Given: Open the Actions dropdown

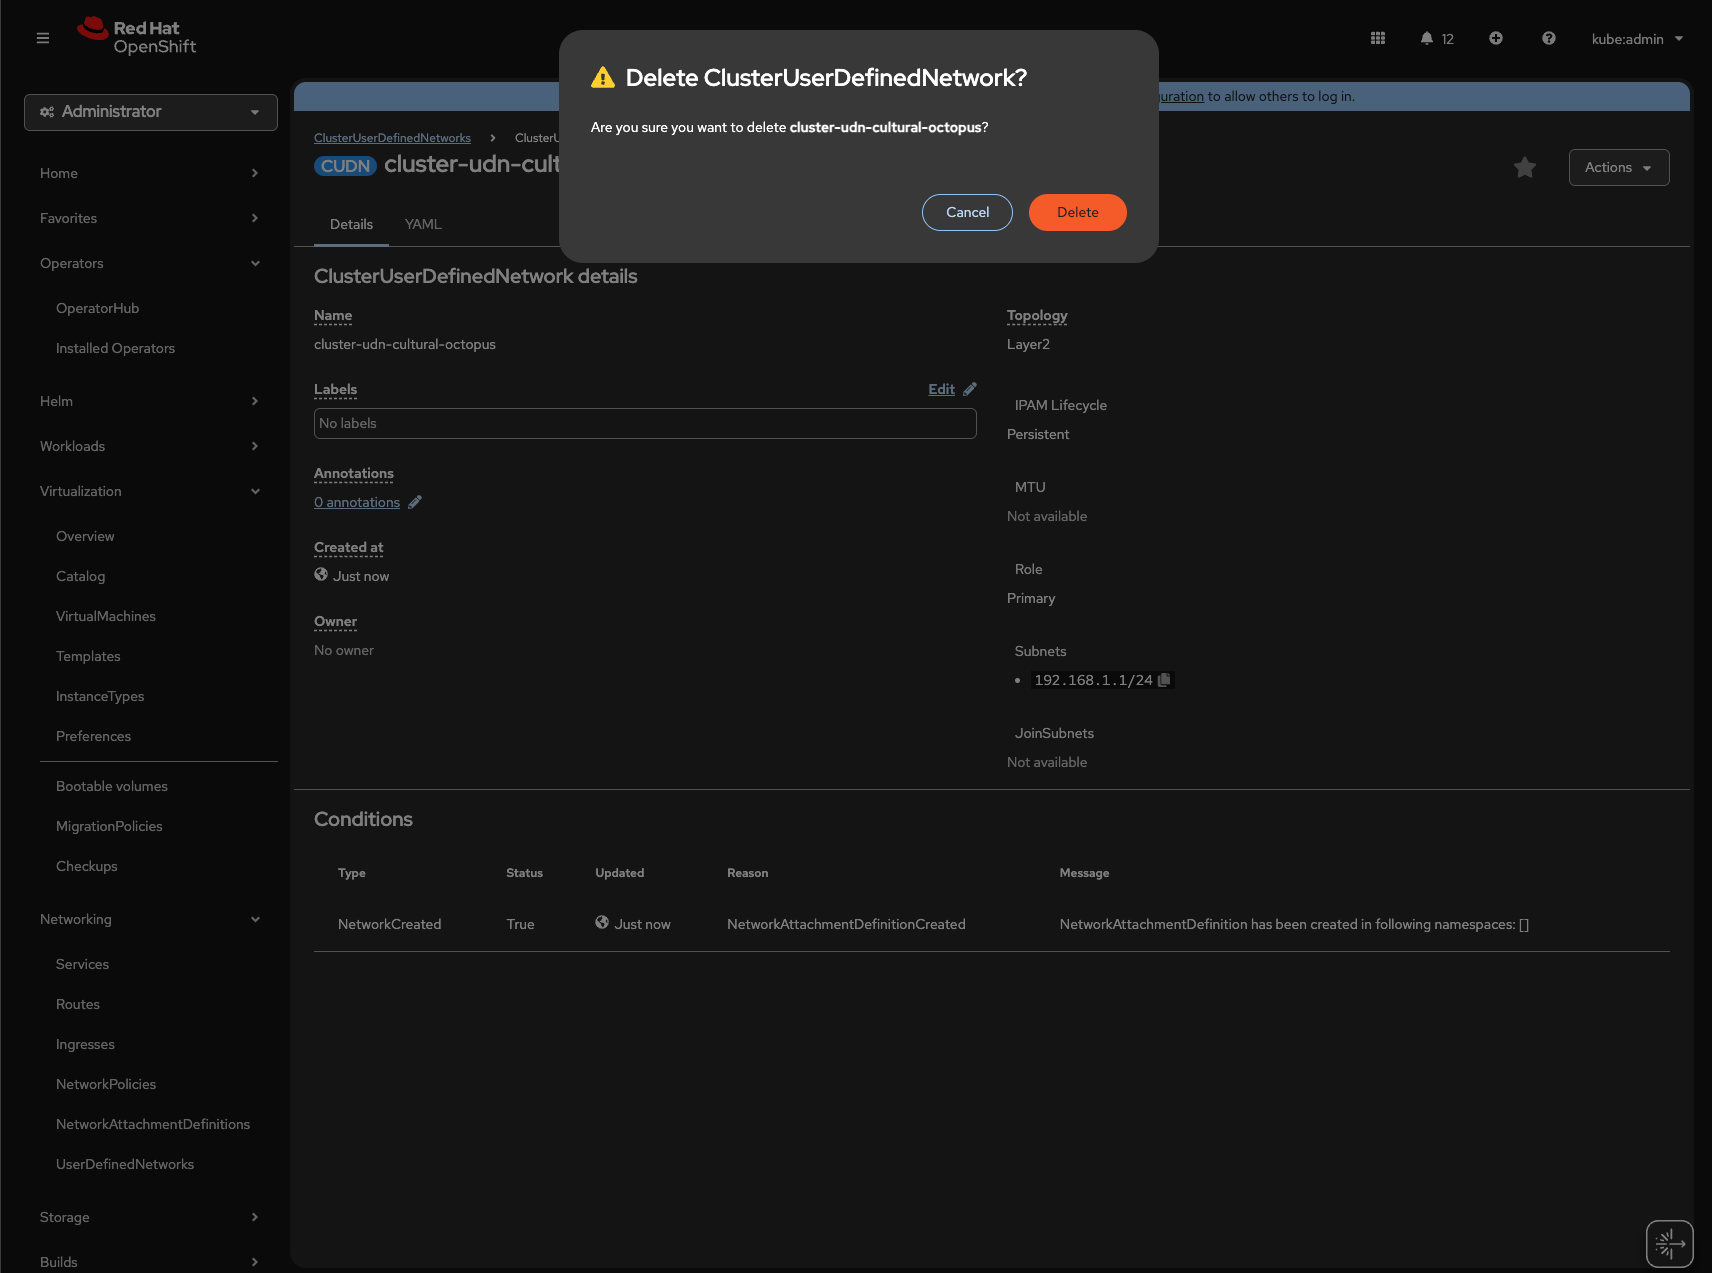Looking at the screenshot, I should tap(1619, 167).
